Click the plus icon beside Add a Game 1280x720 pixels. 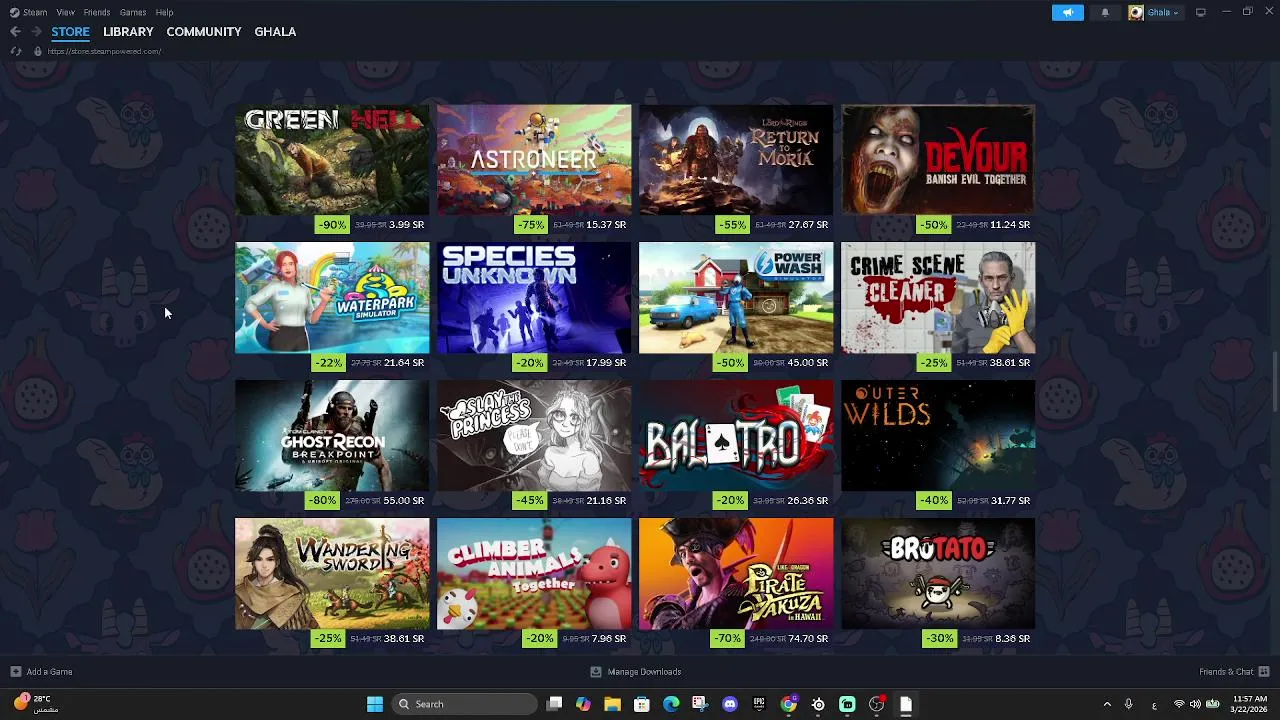(15, 672)
